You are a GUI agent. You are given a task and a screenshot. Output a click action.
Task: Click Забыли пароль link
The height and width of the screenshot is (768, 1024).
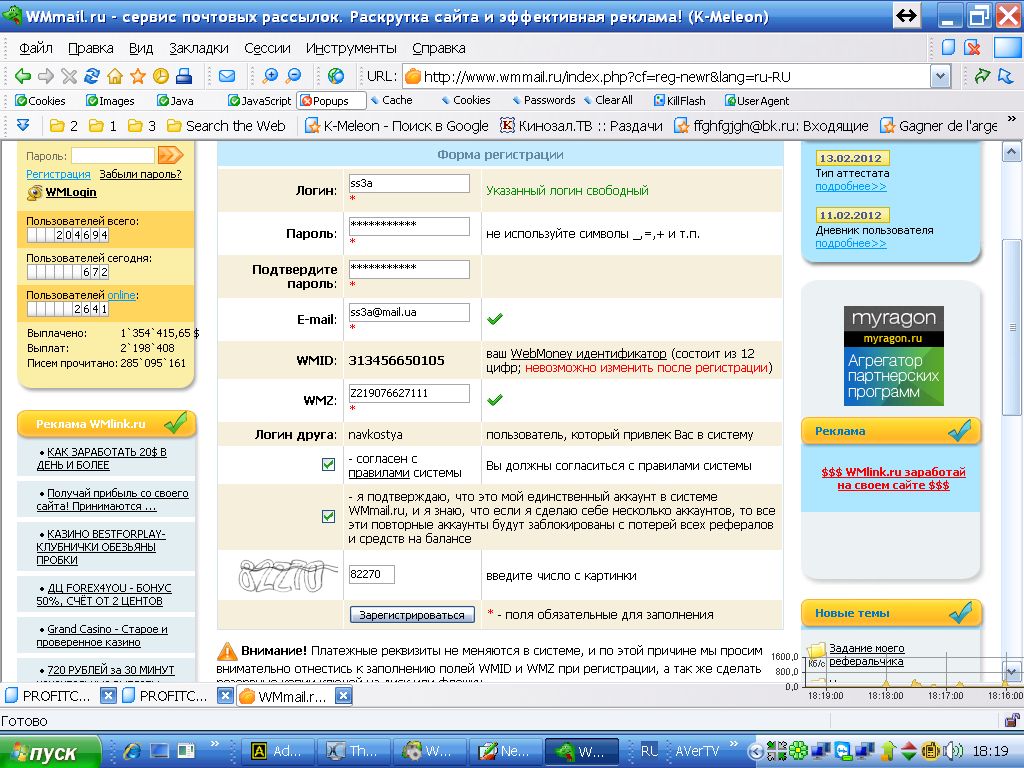pyautogui.click(x=140, y=174)
